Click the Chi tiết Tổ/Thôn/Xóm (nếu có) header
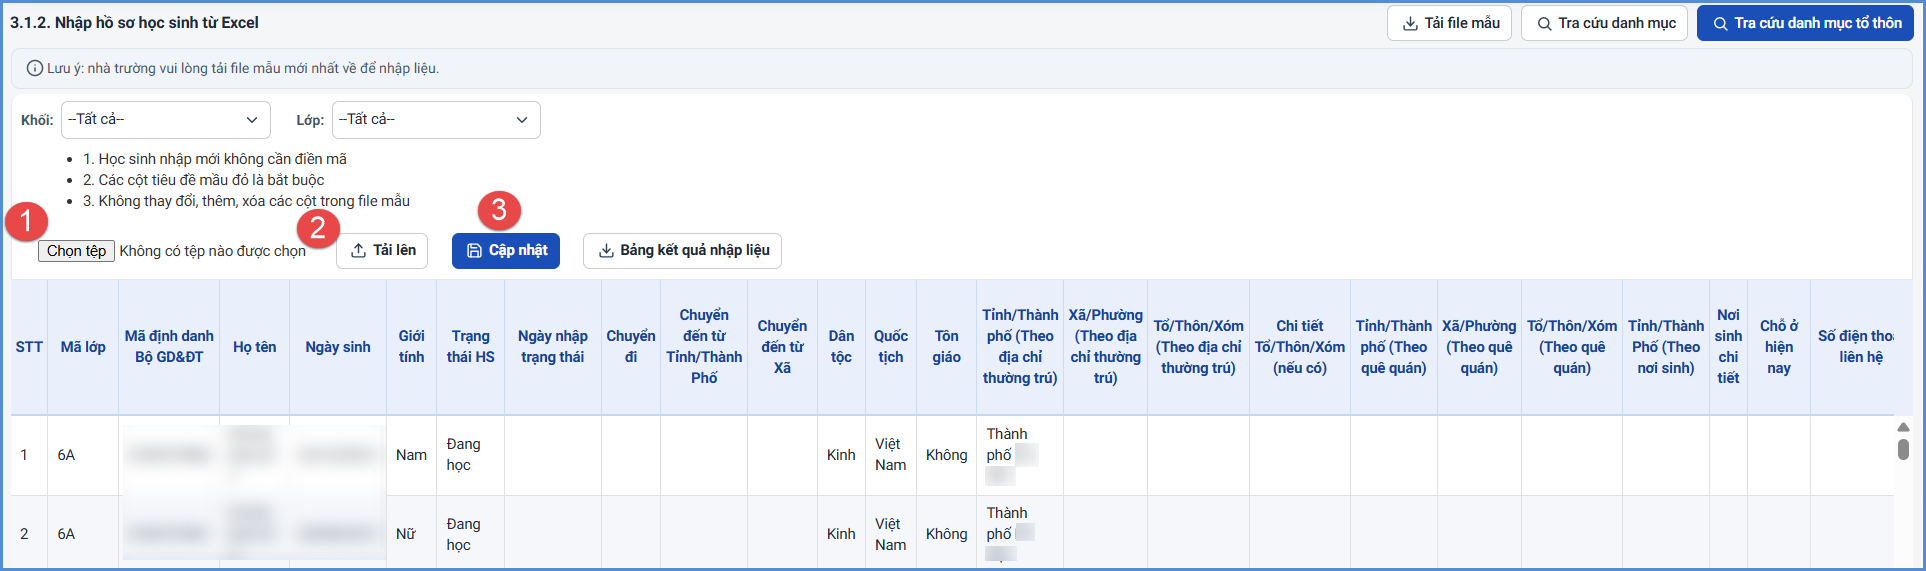The height and width of the screenshot is (571, 1926). 1300,347
